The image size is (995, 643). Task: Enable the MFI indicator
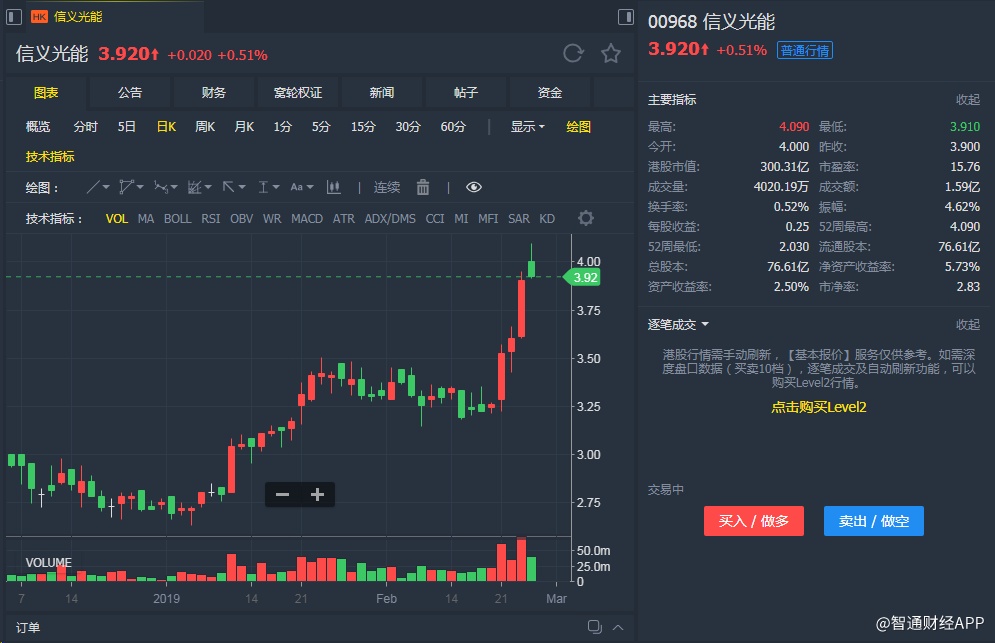[x=488, y=219]
